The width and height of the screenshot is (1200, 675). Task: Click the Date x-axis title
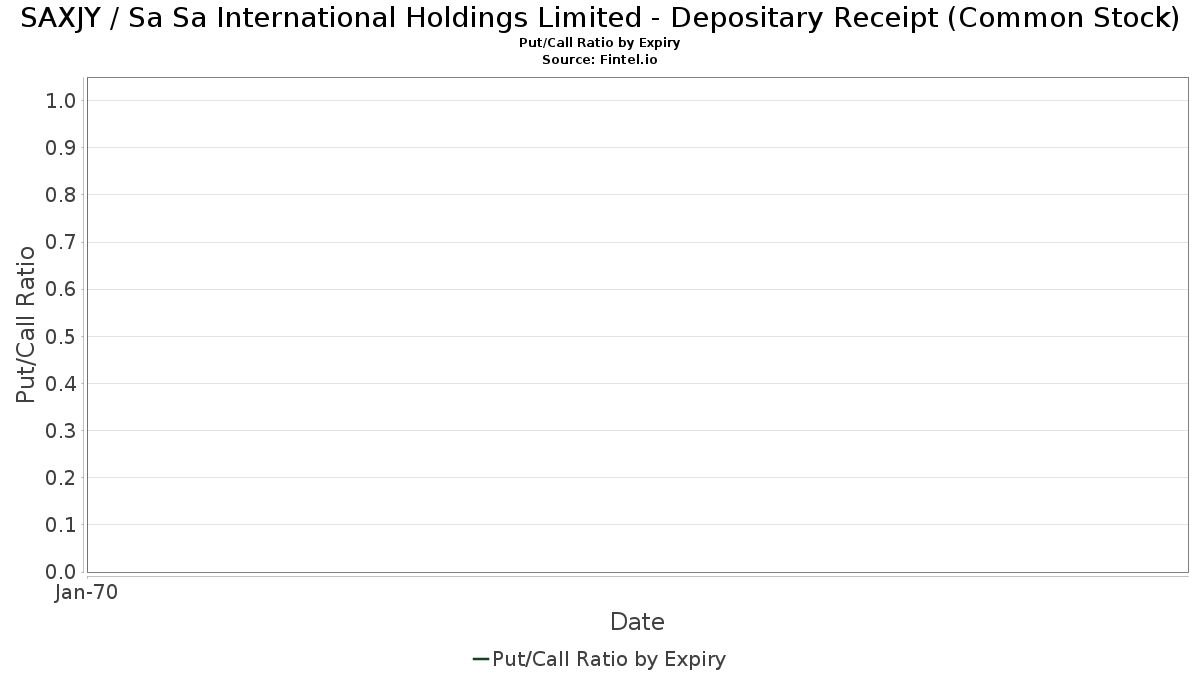637,622
